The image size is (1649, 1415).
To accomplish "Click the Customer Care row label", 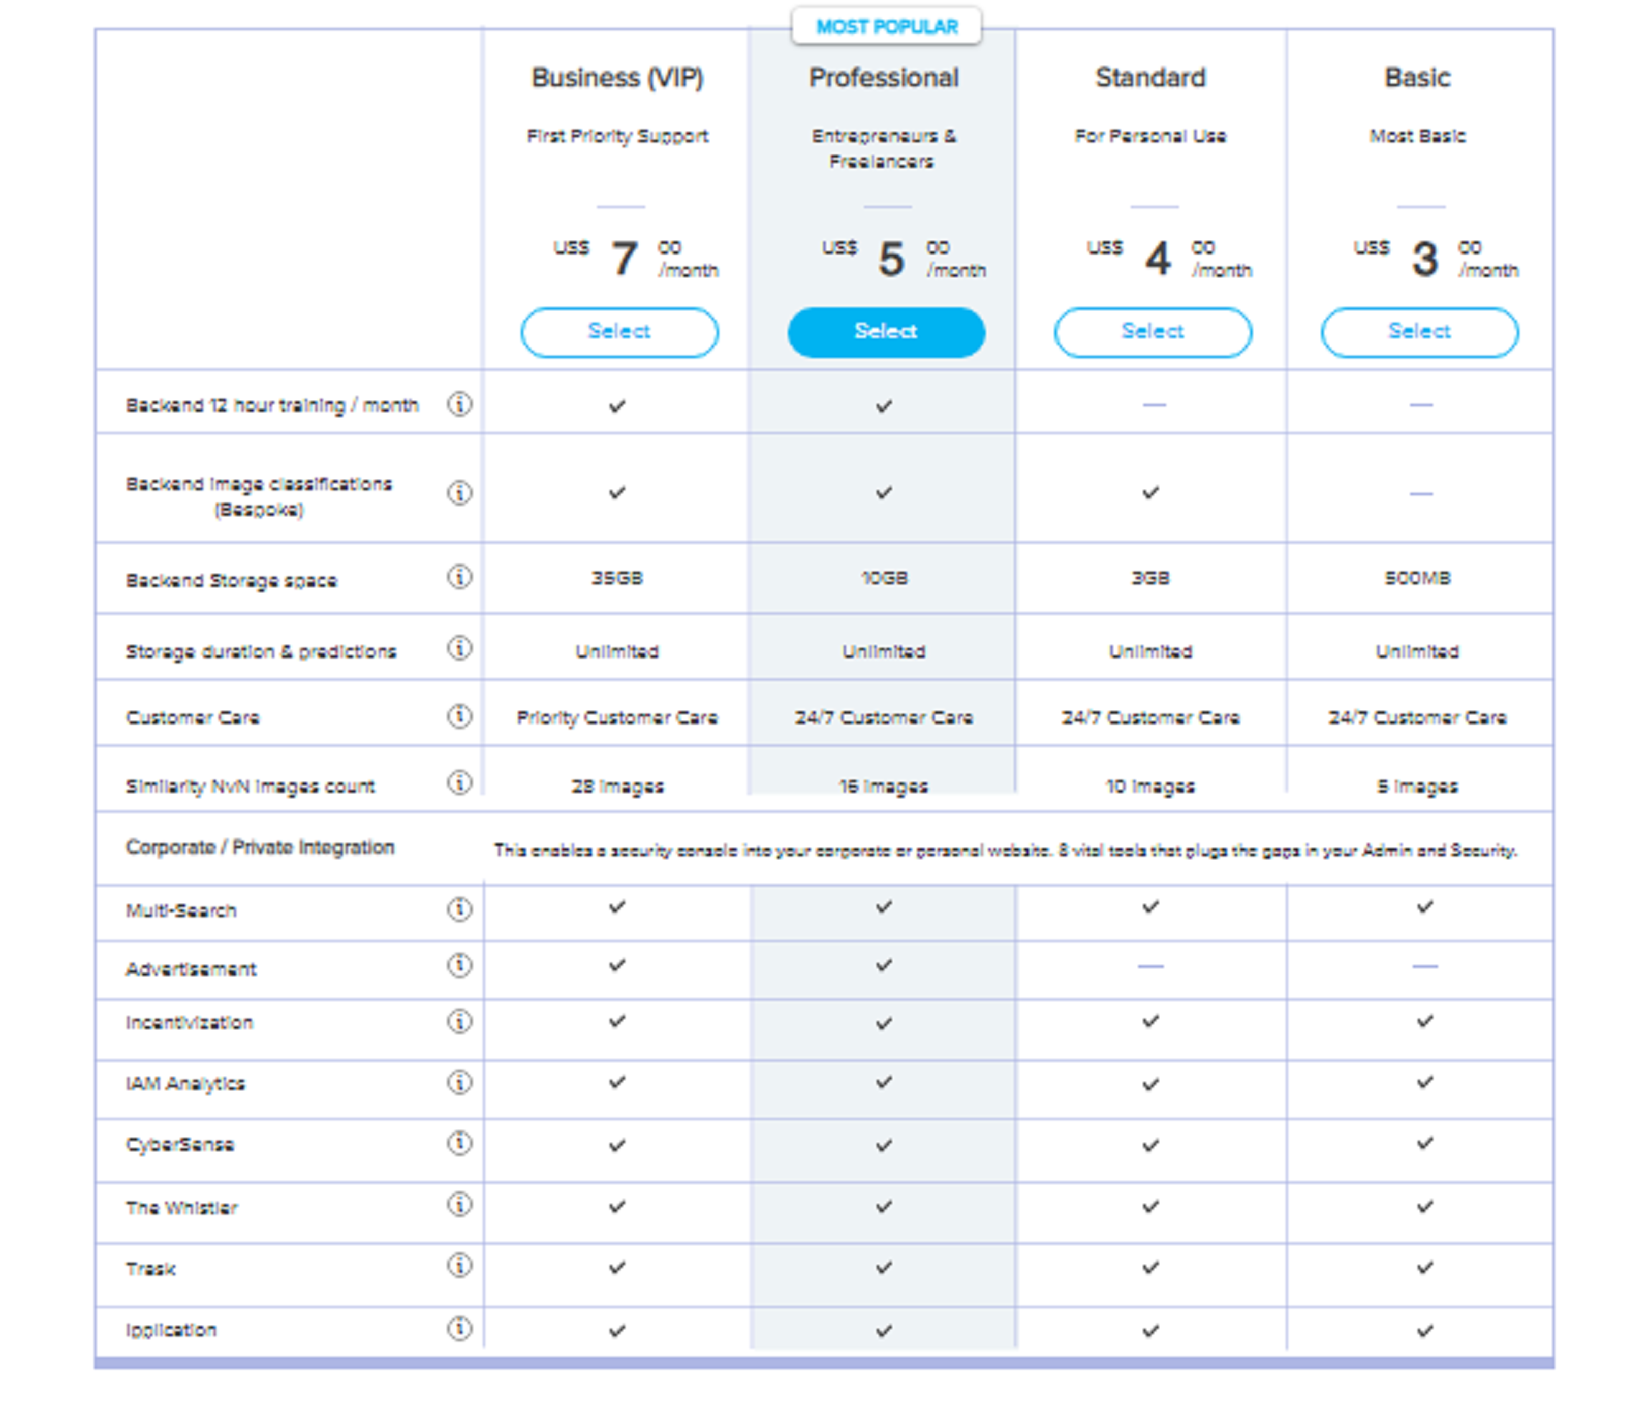I will [192, 718].
